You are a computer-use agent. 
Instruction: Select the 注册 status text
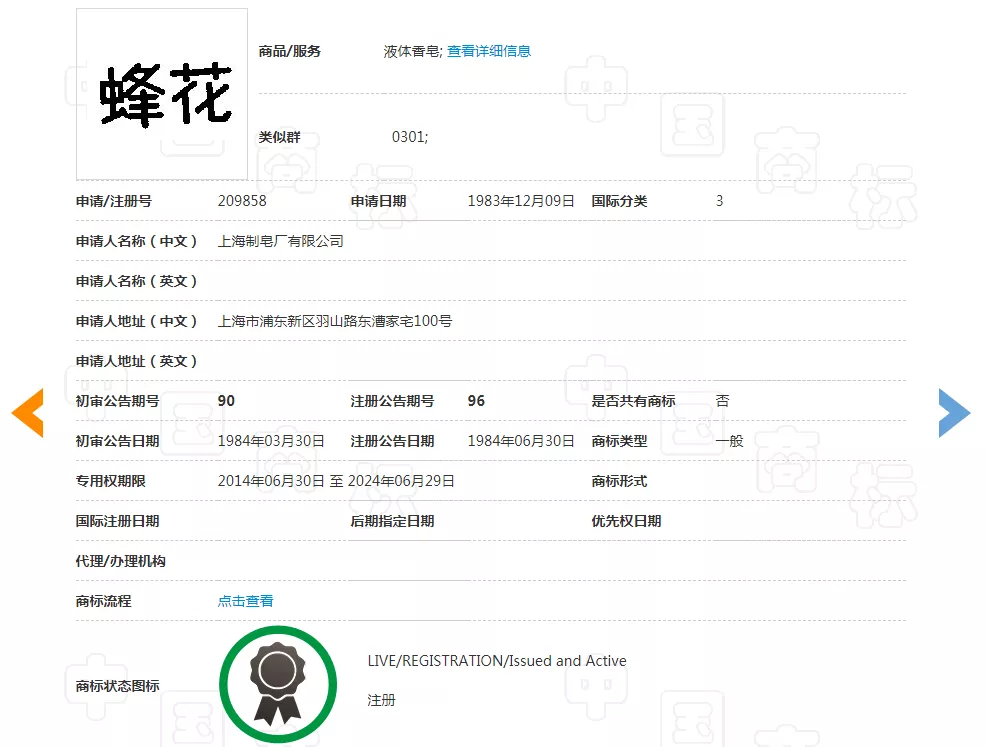point(381,700)
